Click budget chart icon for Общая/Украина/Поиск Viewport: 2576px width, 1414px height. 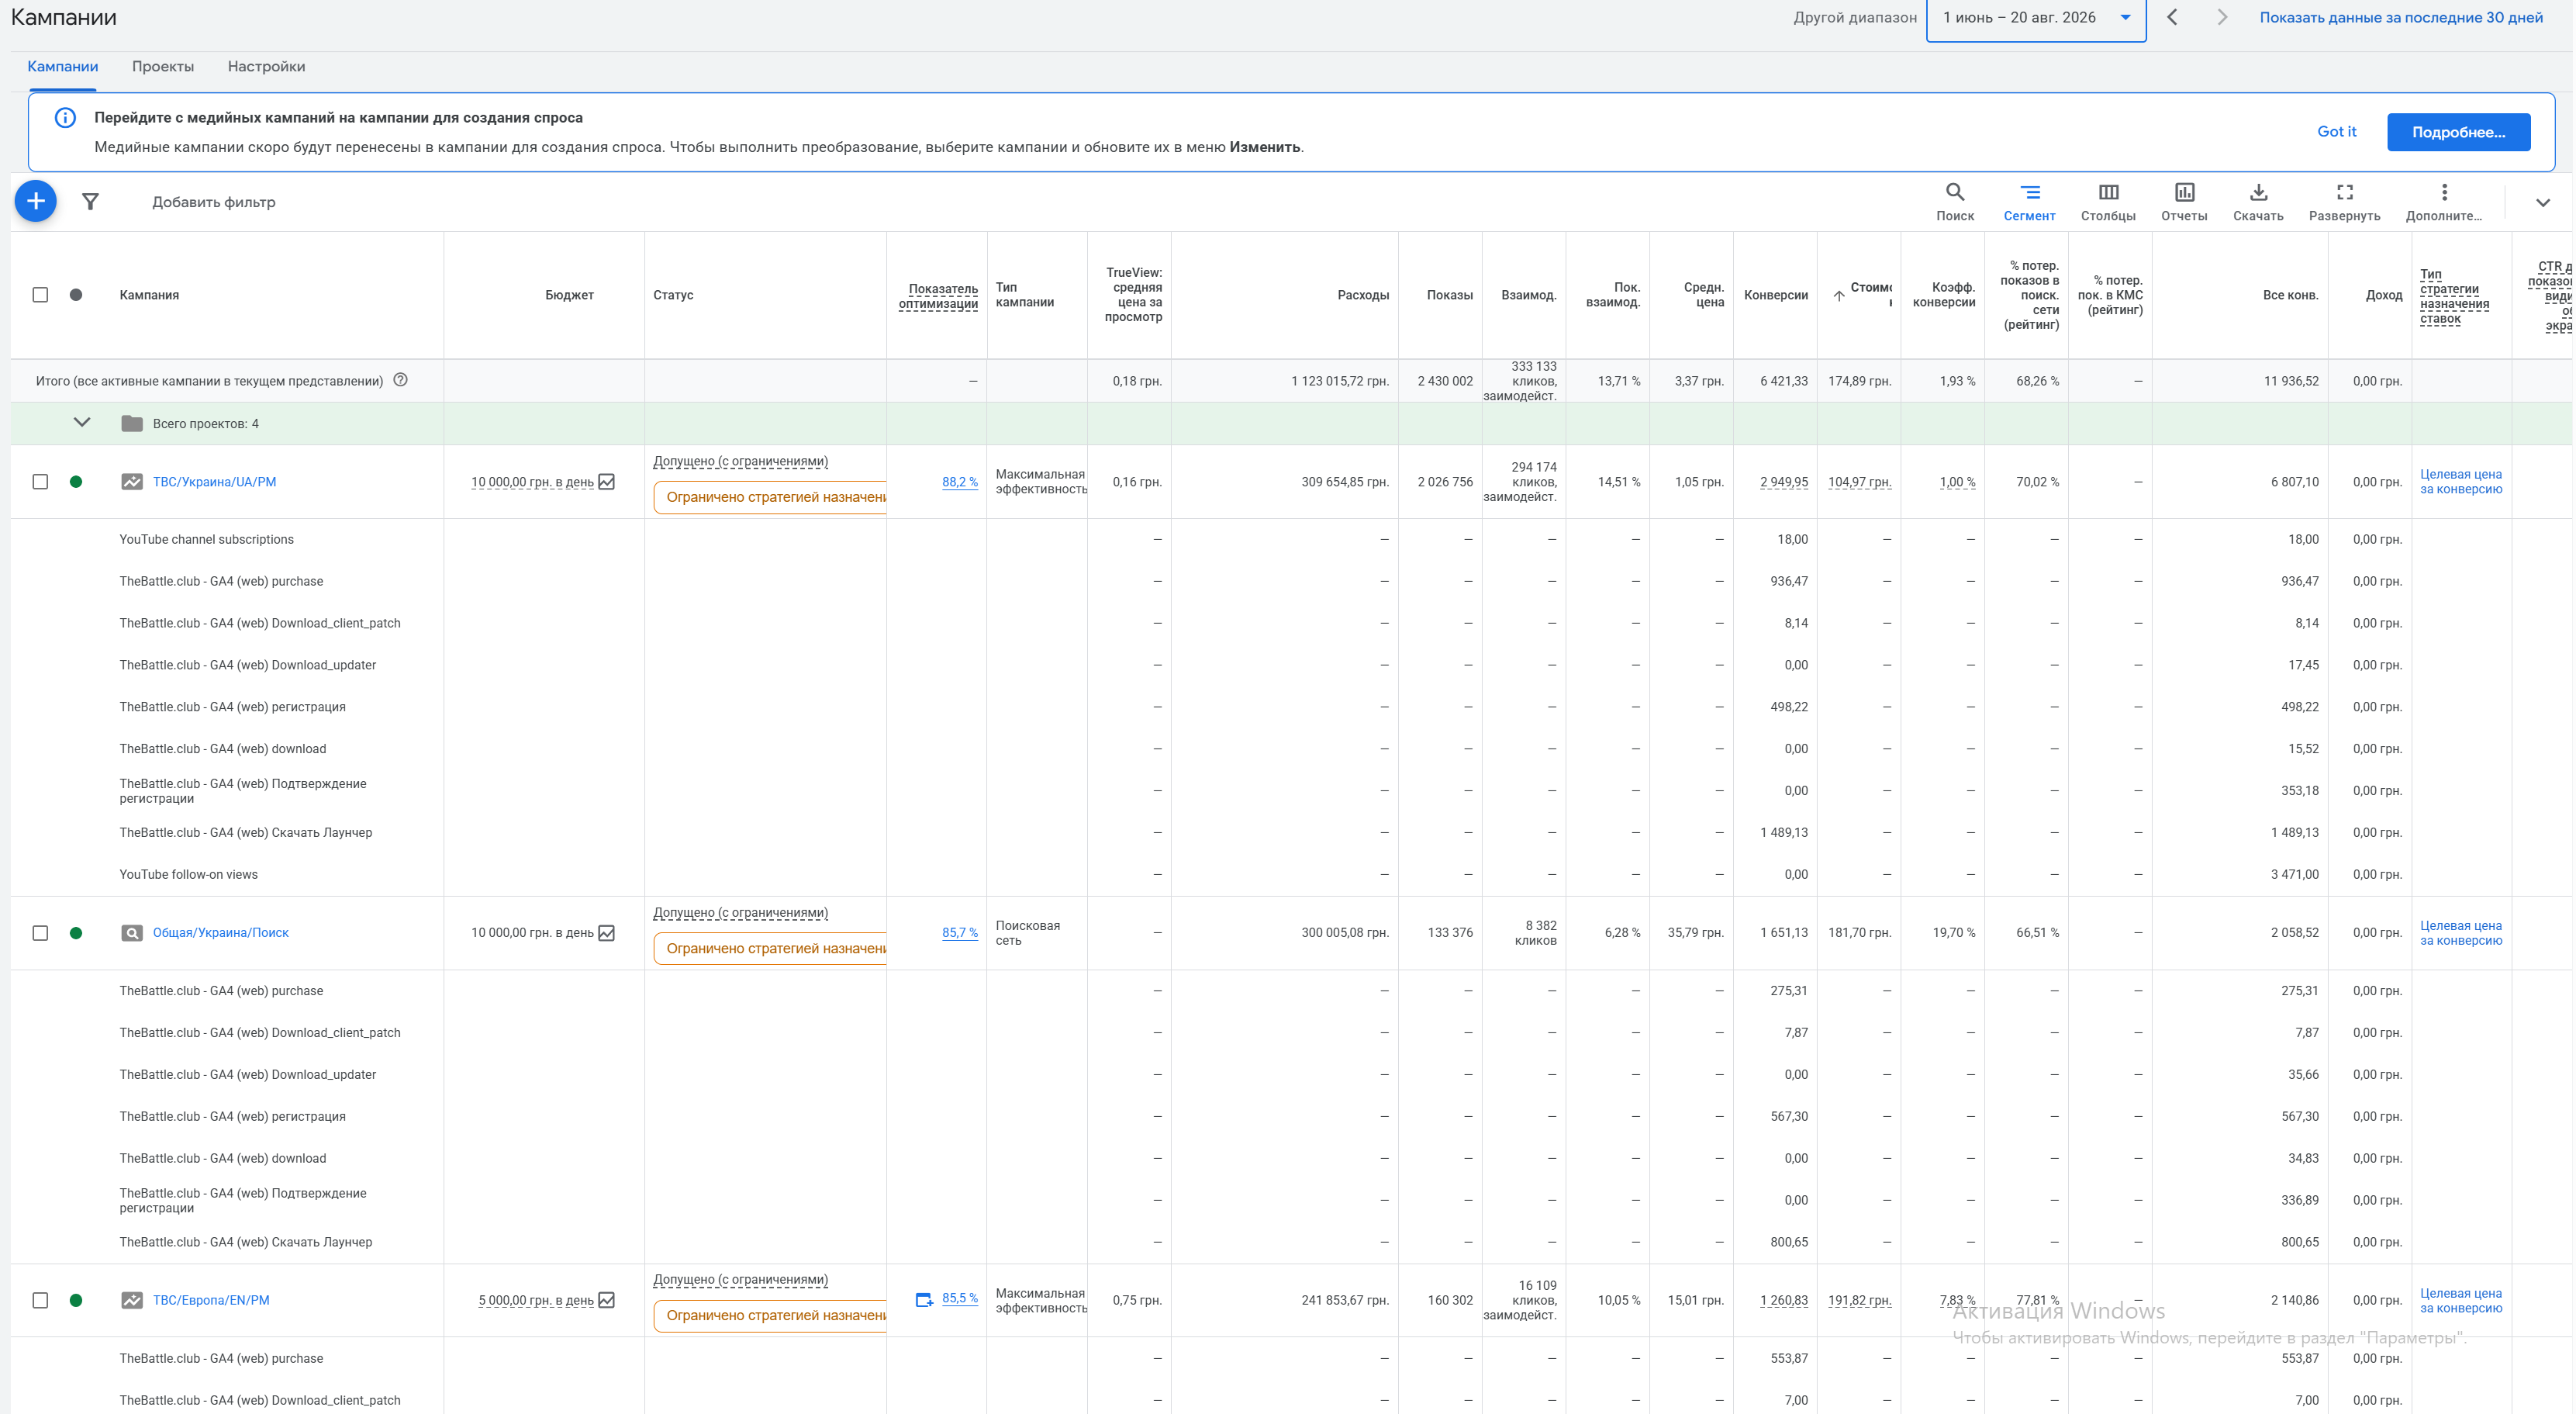(x=606, y=933)
